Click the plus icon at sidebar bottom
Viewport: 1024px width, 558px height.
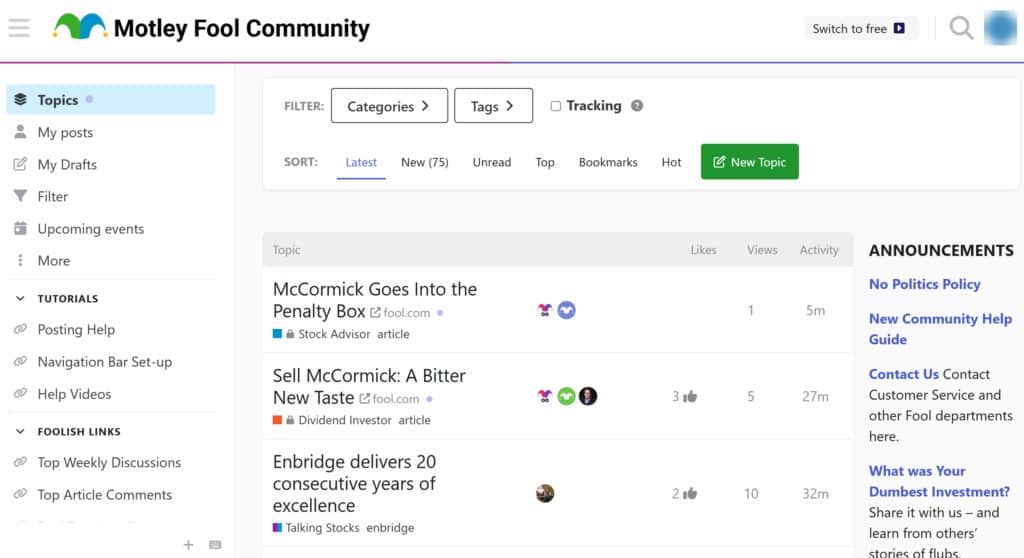(188, 544)
